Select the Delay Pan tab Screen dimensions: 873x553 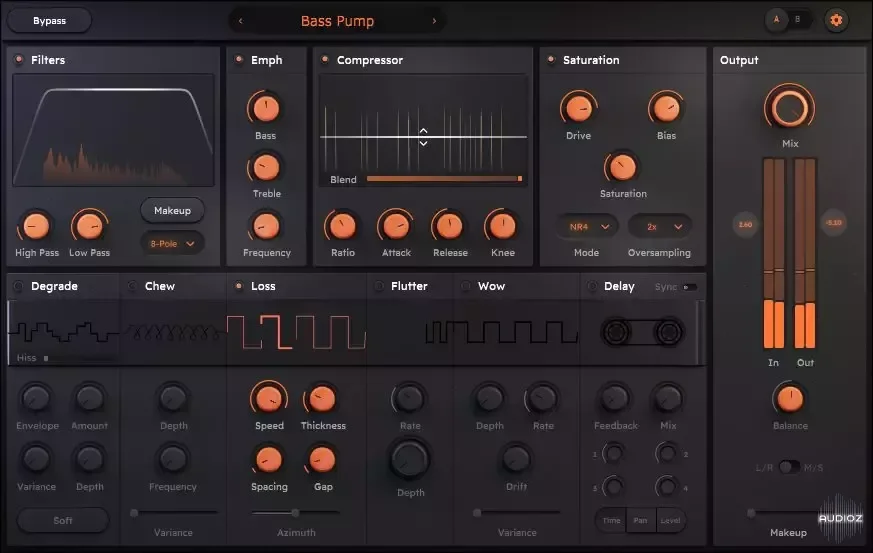(x=641, y=520)
